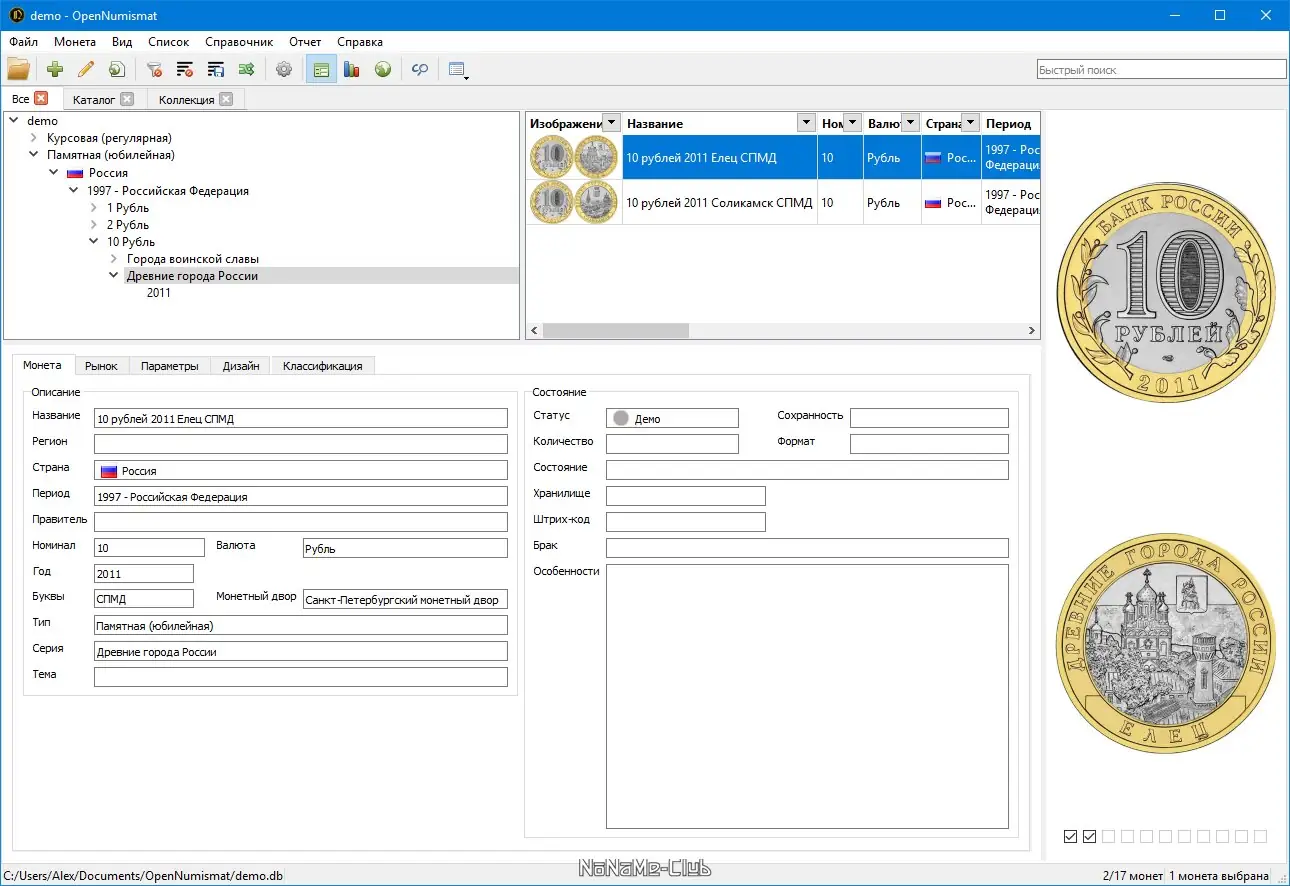Switch to the Каталог view tab
Image resolution: width=1290 pixels, height=886 pixels.
pos(94,100)
